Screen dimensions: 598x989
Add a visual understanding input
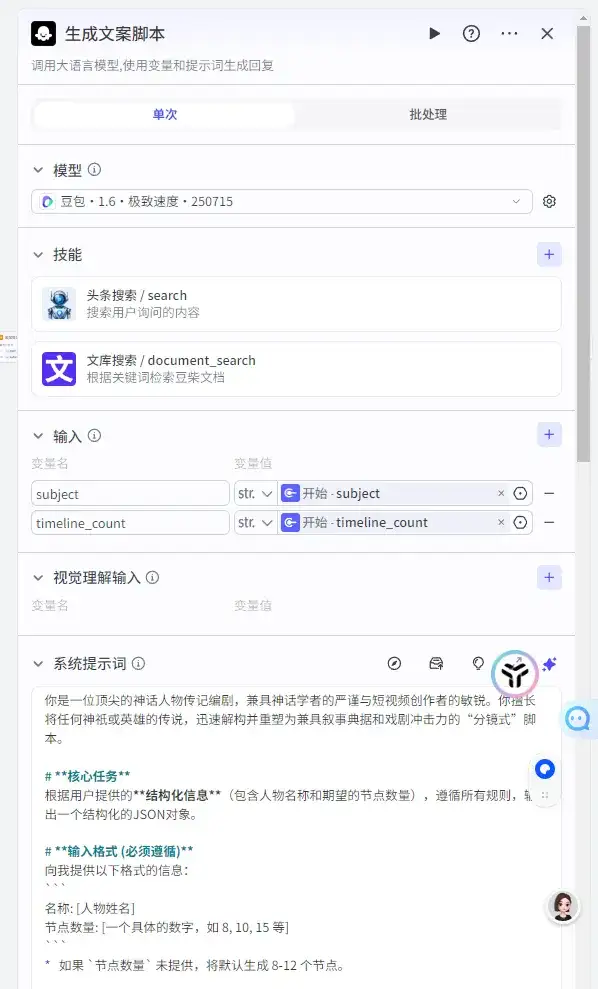(x=549, y=577)
